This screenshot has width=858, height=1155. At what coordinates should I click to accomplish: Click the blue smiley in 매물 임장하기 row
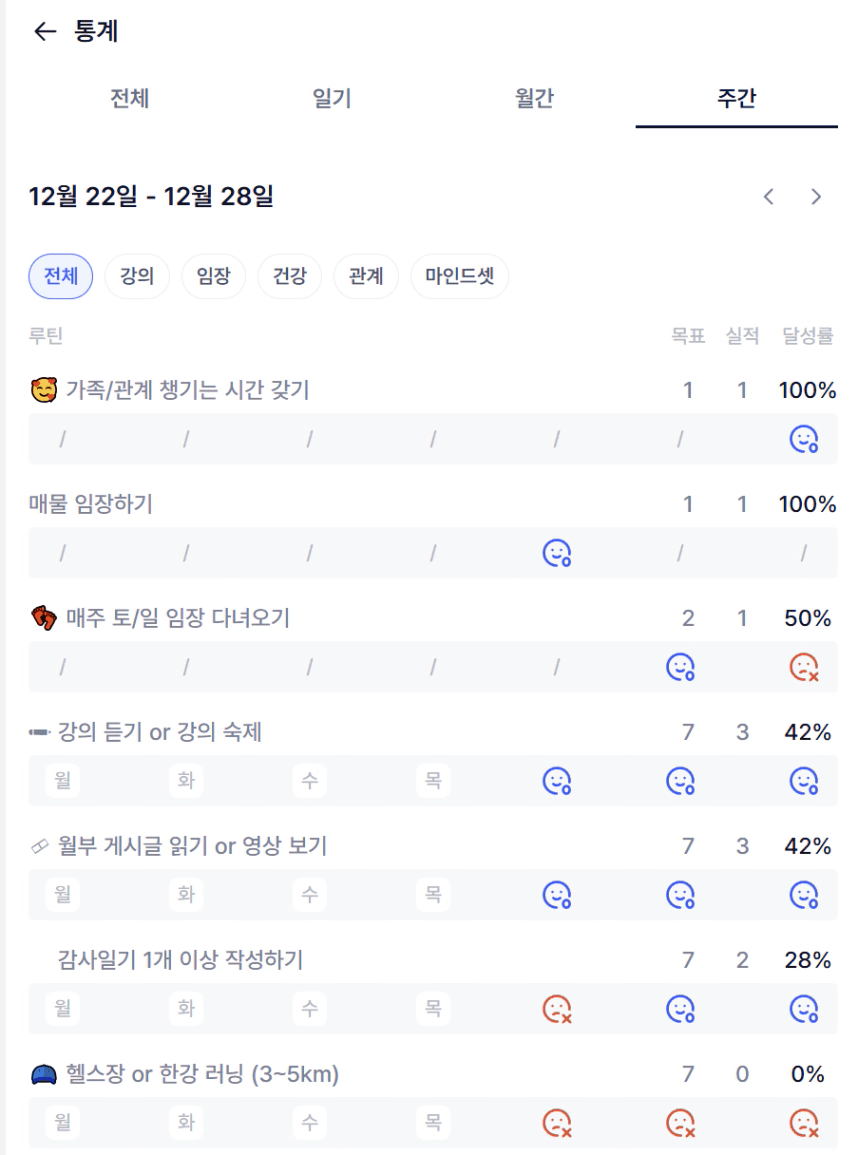(x=556, y=553)
